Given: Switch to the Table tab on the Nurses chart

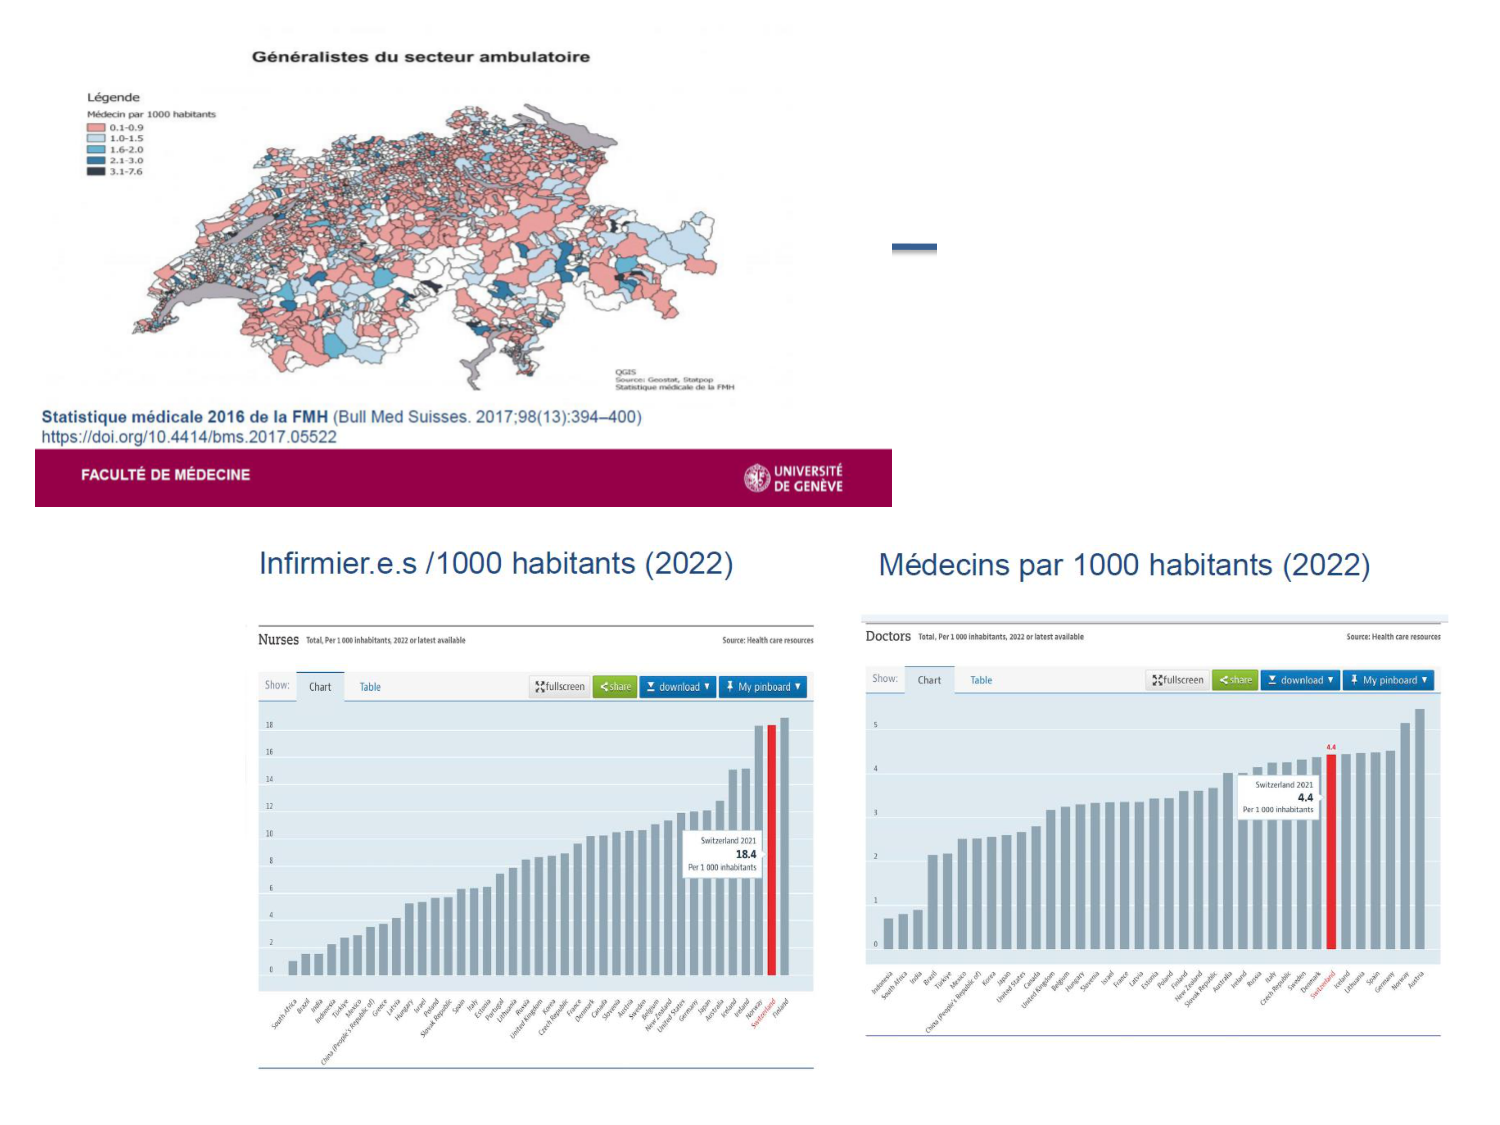Looking at the screenshot, I should point(370,687).
